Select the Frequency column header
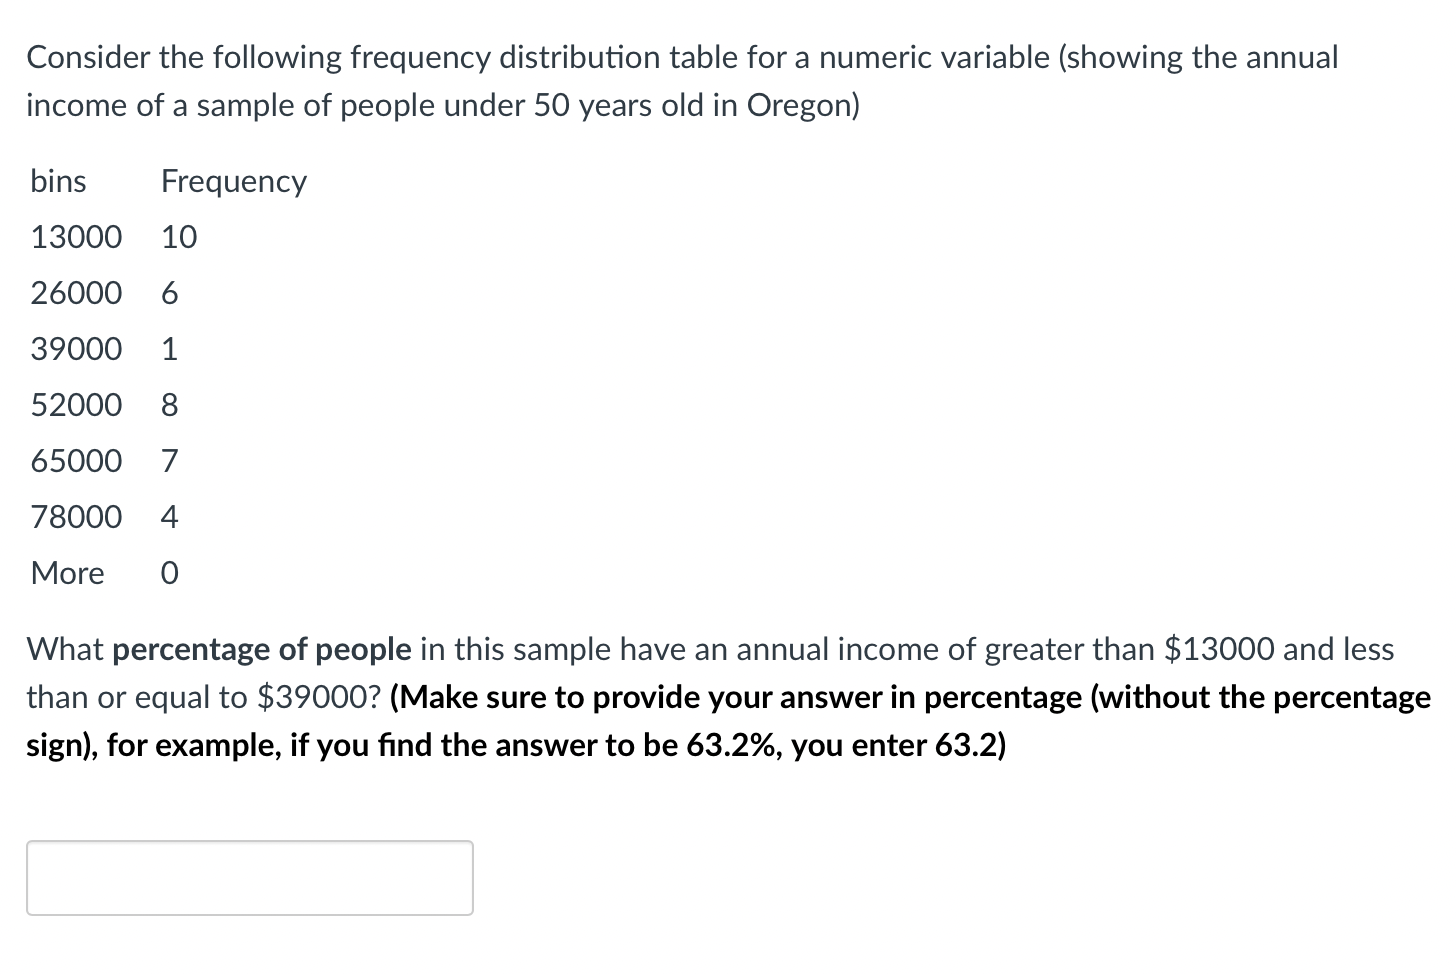Screen dimensions: 1456x974 click(x=233, y=181)
